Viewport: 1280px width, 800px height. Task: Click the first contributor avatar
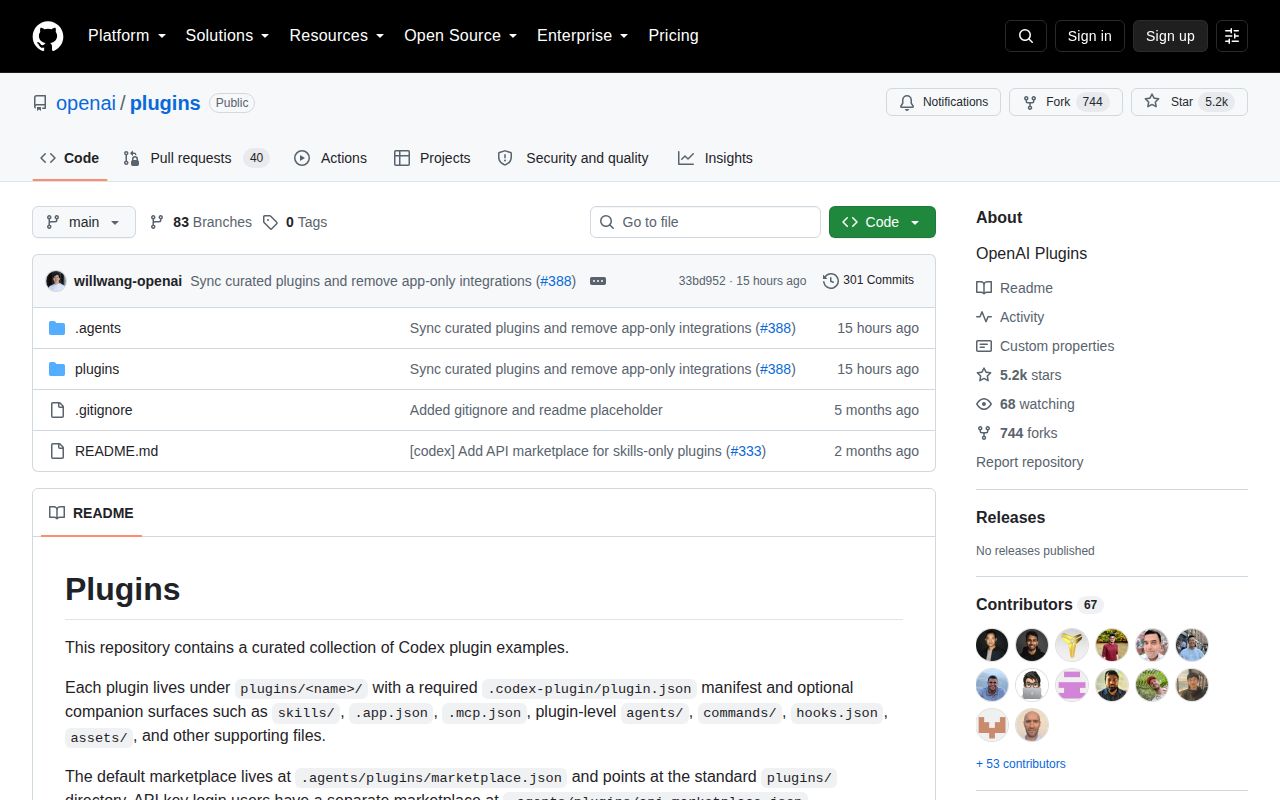click(992, 645)
